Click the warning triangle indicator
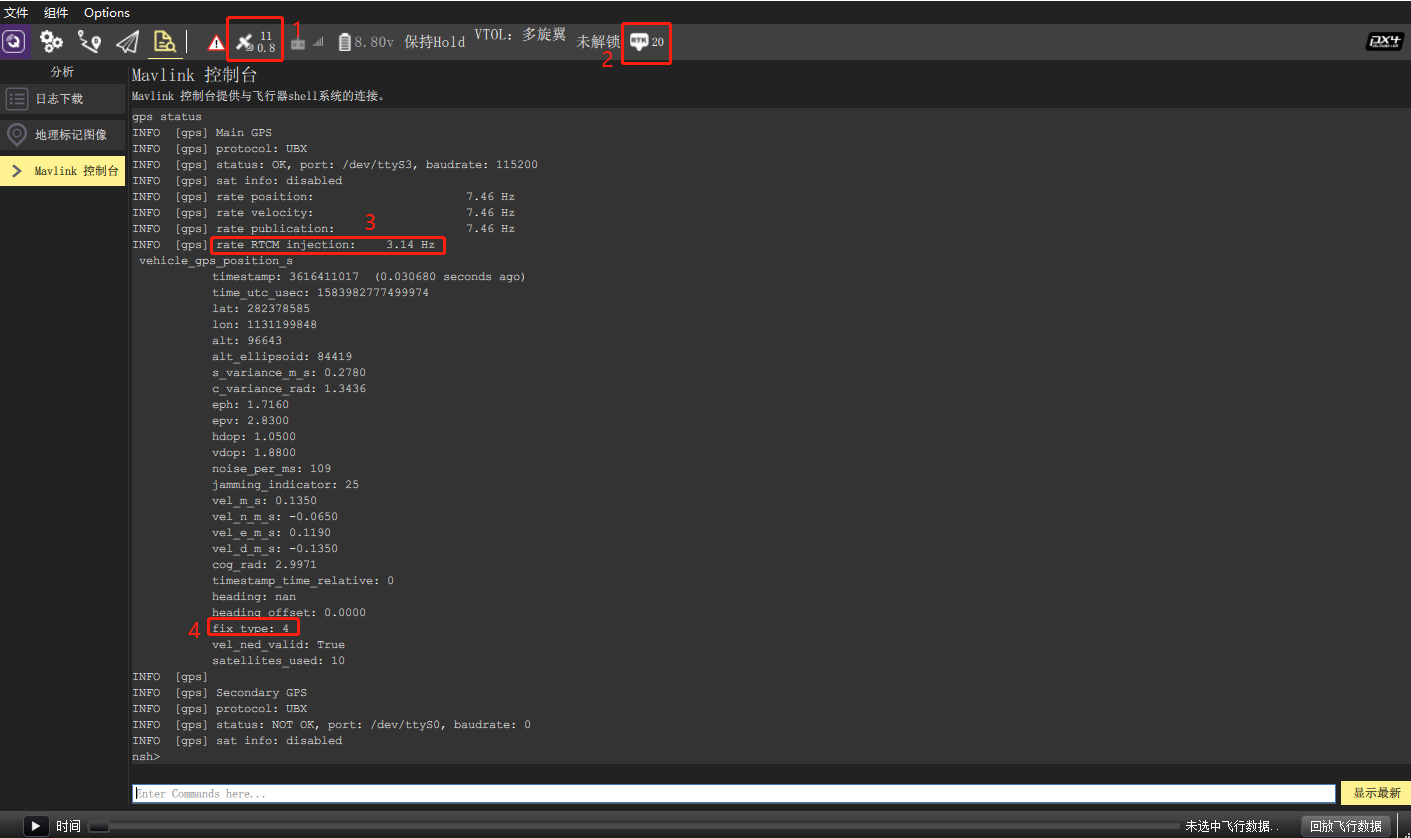1411x838 pixels. coord(215,43)
